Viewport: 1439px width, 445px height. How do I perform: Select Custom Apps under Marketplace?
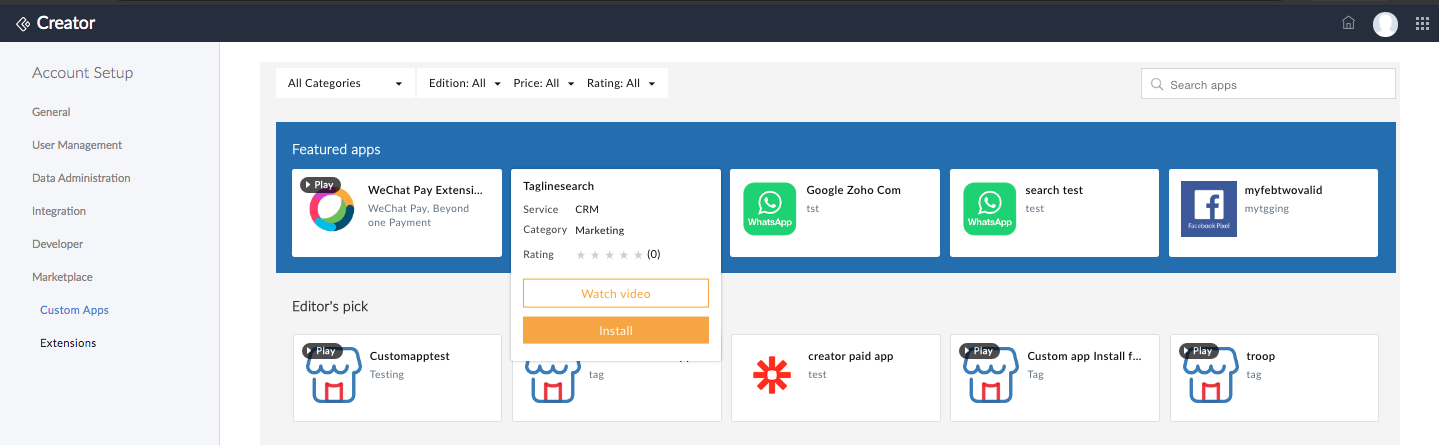(74, 310)
